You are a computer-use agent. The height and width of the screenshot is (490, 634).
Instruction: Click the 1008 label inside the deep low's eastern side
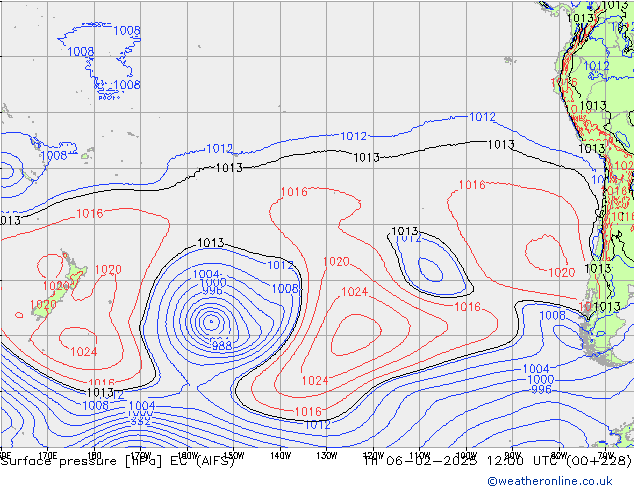[x=285, y=289]
